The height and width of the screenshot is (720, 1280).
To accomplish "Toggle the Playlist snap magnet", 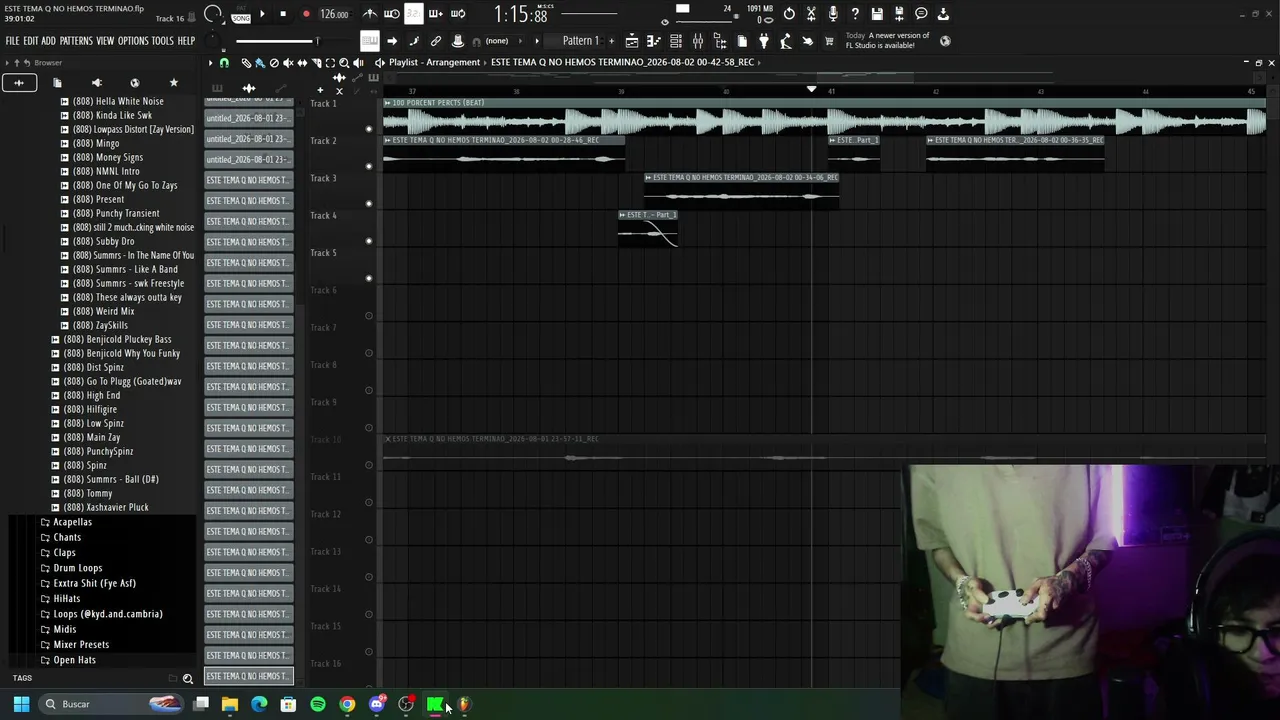I will (224, 62).
